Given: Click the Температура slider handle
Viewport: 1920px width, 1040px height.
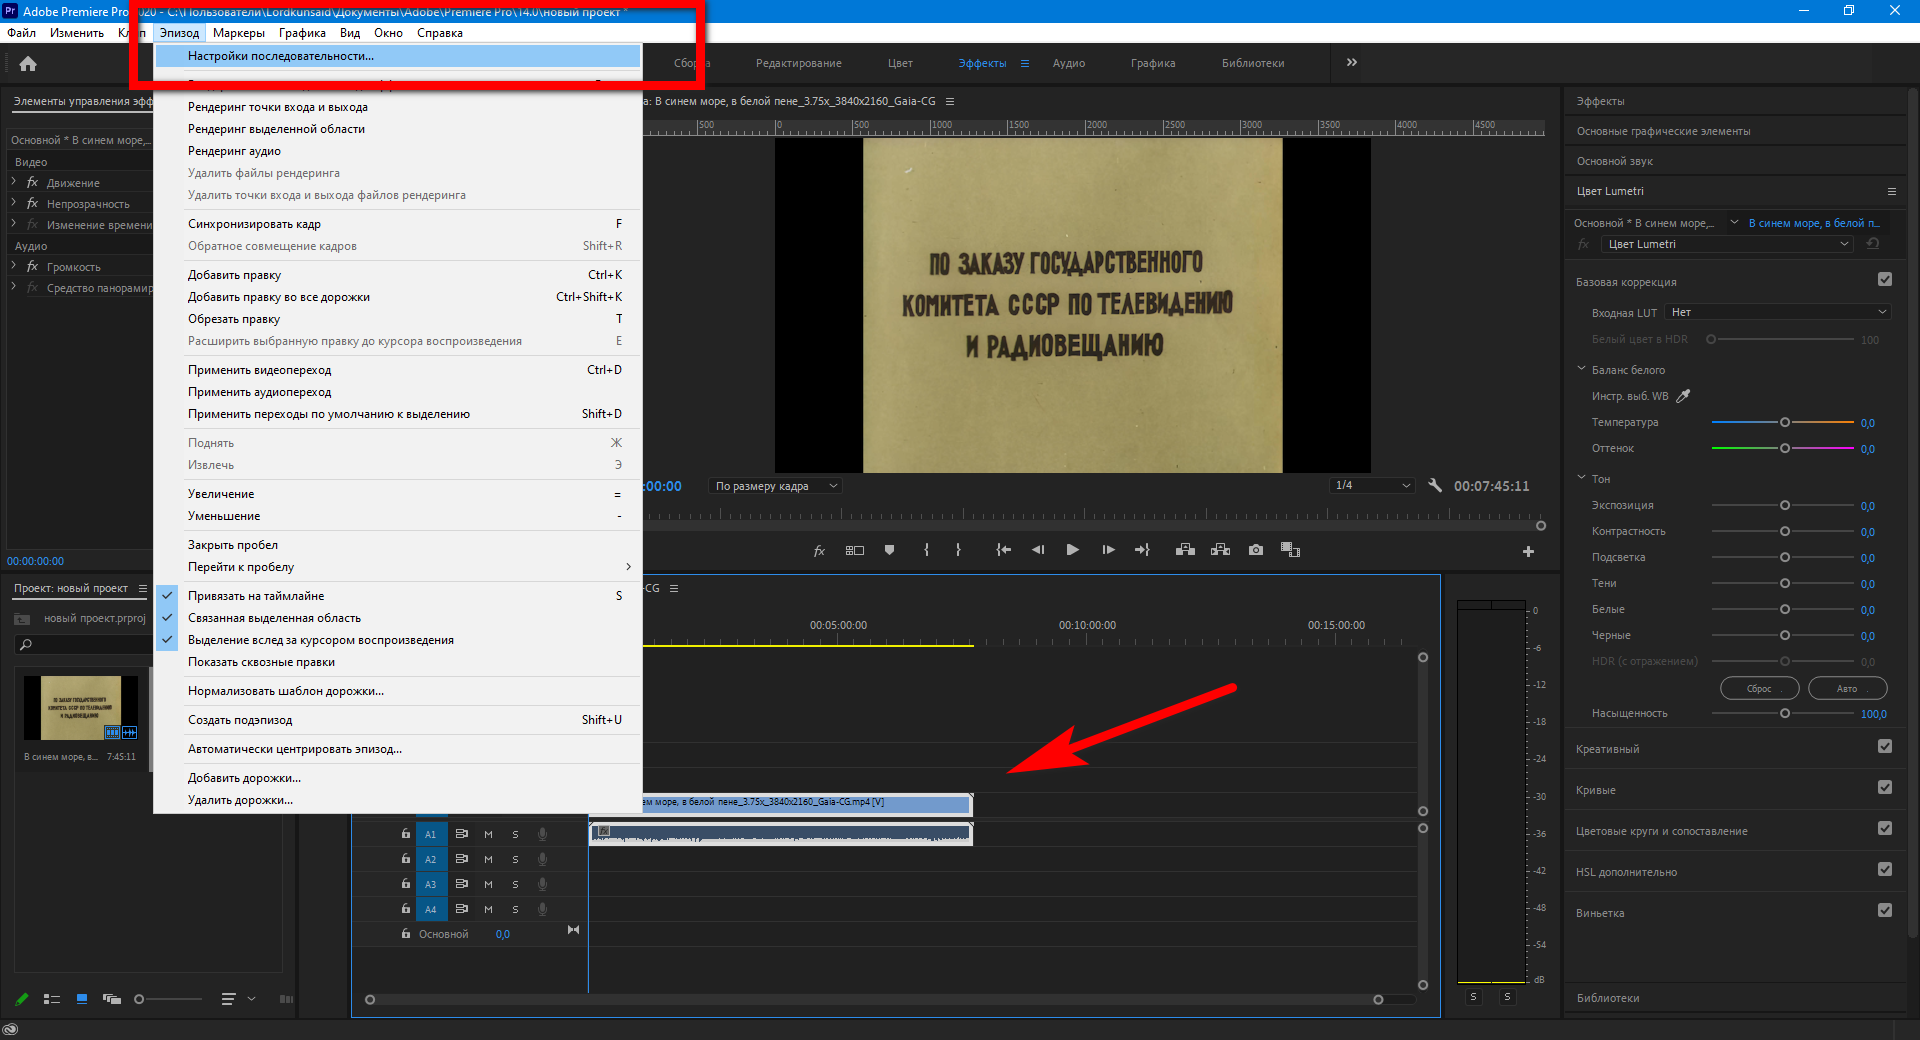Looking at the screenshot, I should pyautogui.click(x=1785, y=422).
